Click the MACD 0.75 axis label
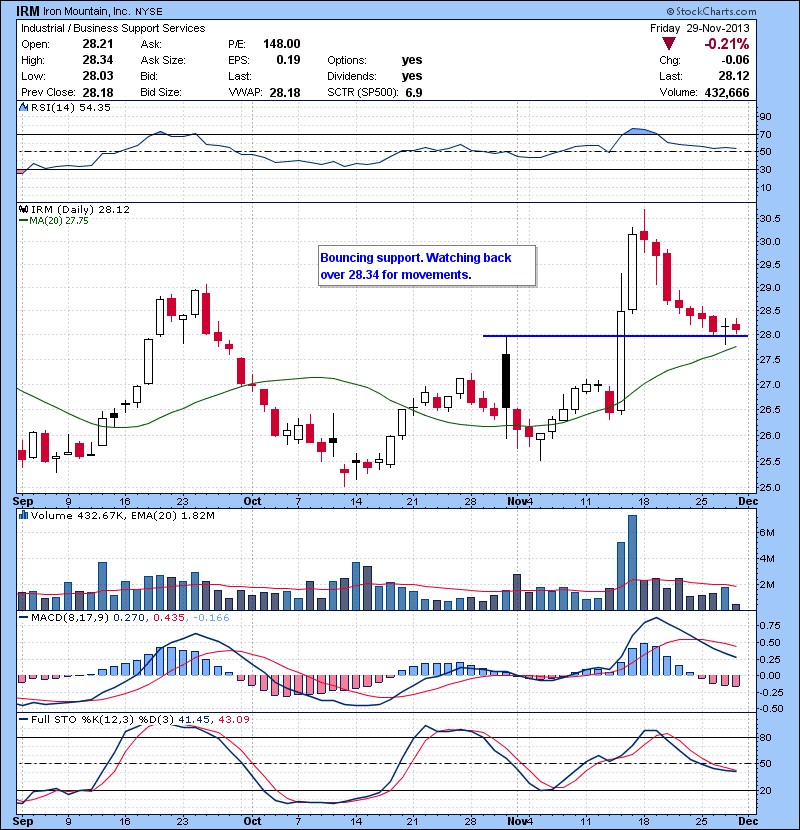 [x=769, y=626]
